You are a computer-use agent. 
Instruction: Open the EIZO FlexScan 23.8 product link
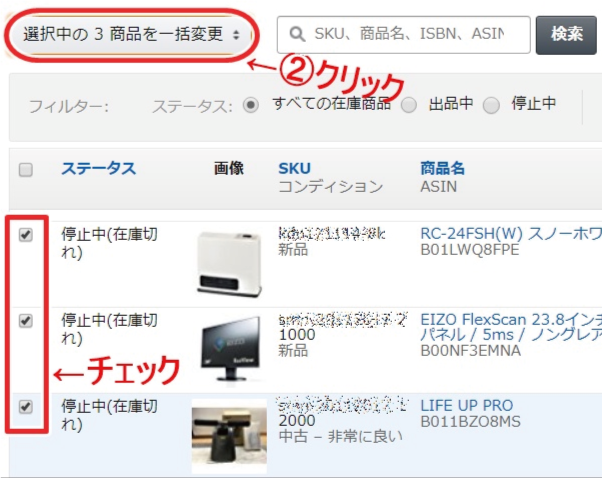tap(511, 320)
